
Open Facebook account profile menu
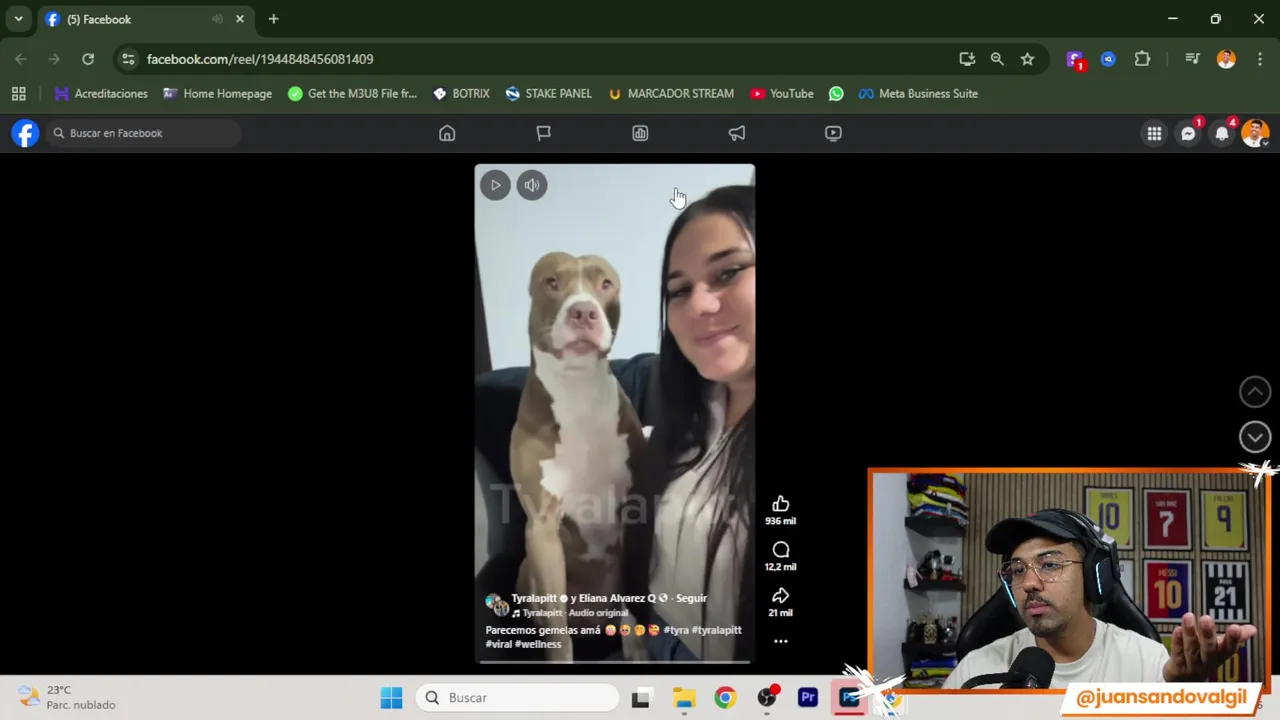point(1255,134)
